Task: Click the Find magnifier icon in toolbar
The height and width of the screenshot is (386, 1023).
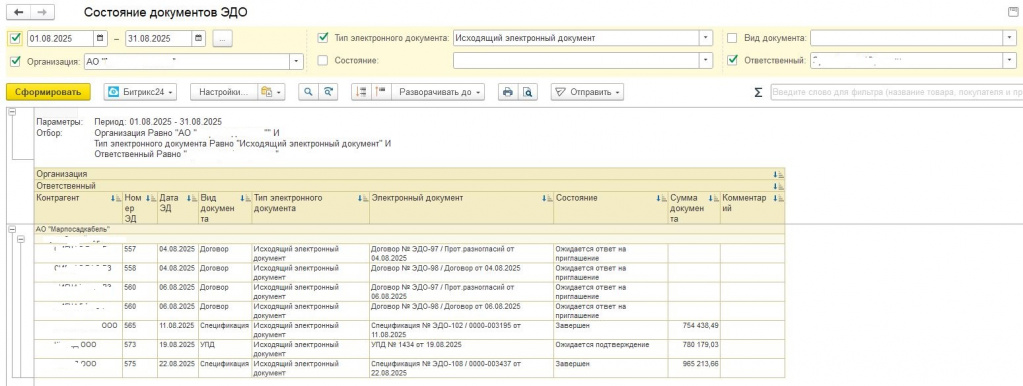Action: [308, 92]
